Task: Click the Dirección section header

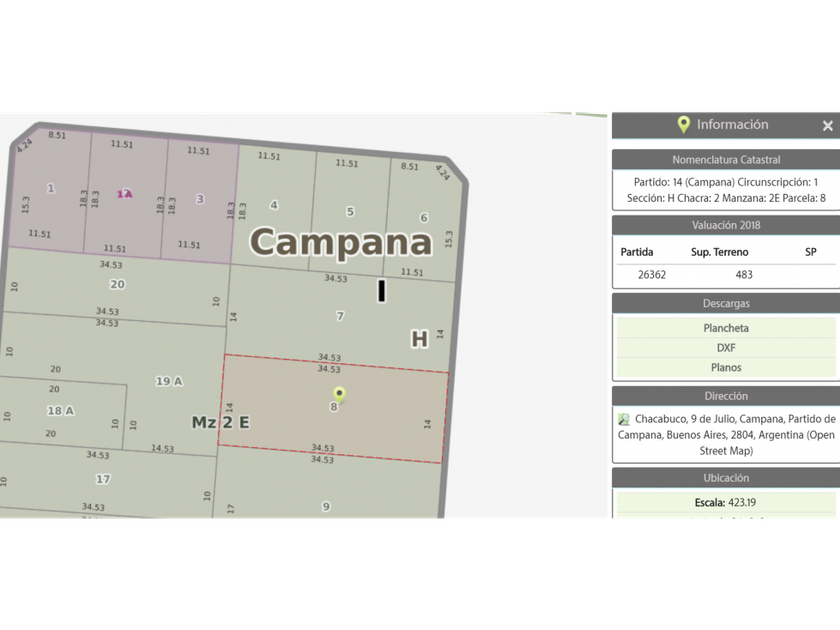Action: coord(726,396)
